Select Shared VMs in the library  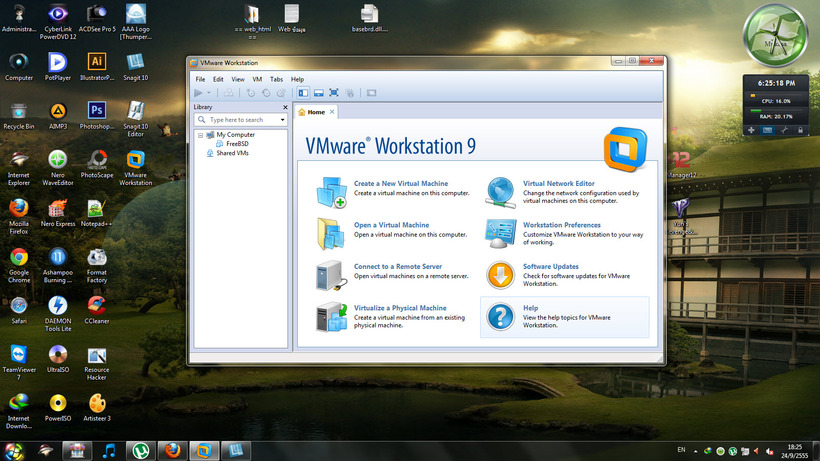tap(228, 153)
